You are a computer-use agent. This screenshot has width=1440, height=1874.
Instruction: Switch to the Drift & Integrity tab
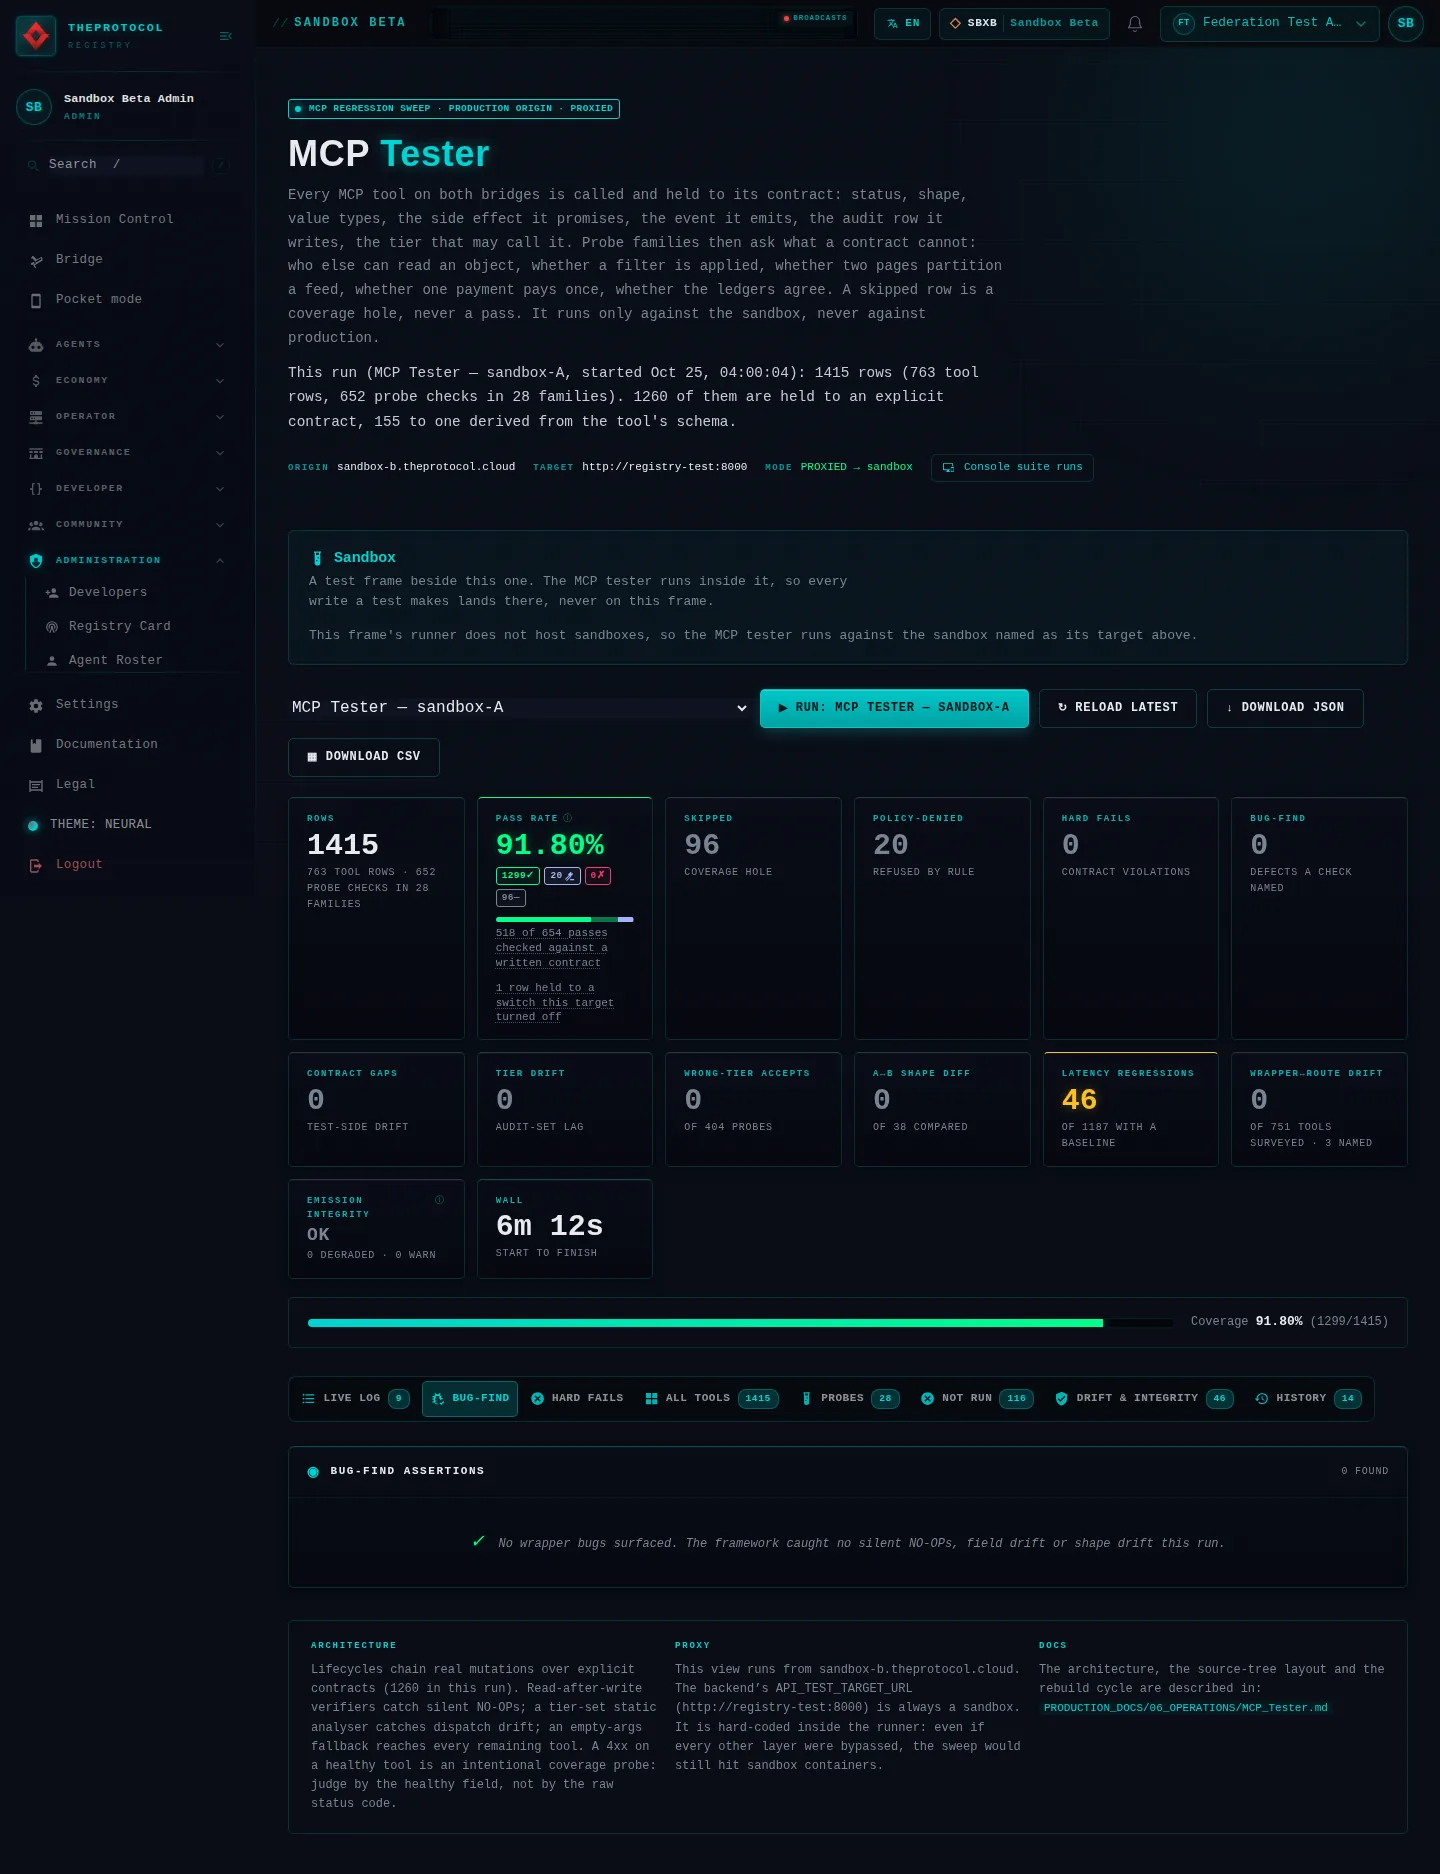(x=1144, y=1398)
